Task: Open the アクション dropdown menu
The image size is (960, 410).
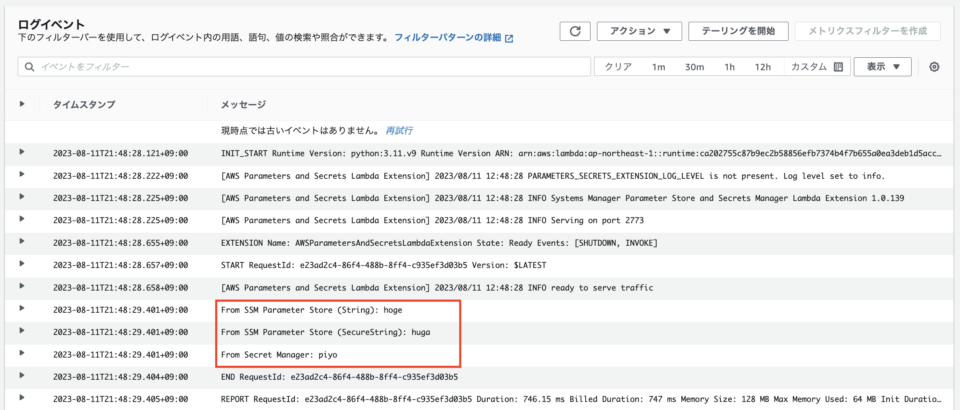Action: click(x=639, y=31)
